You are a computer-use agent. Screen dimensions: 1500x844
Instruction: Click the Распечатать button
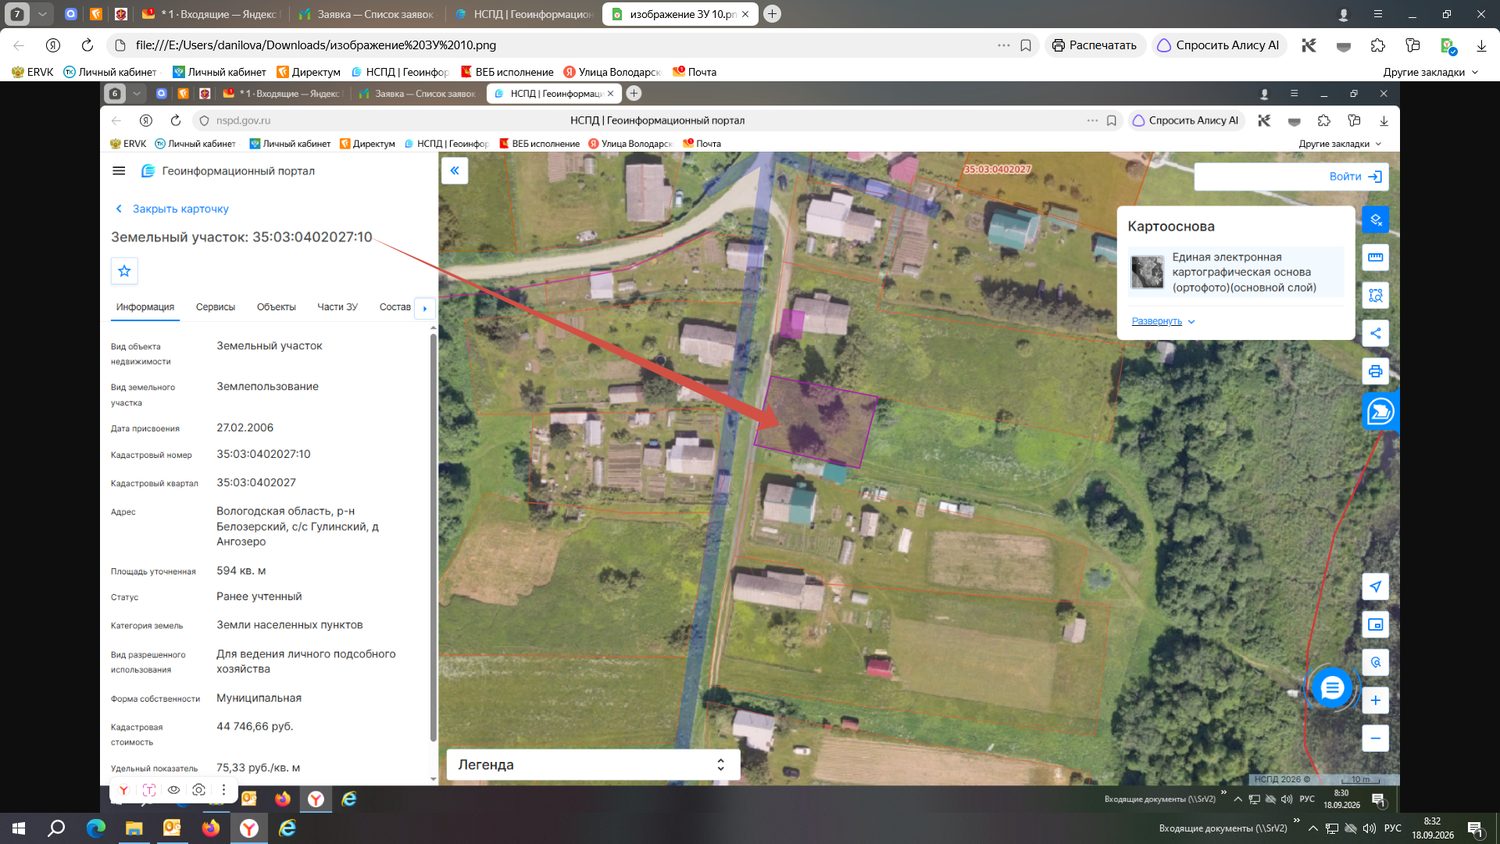[x=1094, y=45]
